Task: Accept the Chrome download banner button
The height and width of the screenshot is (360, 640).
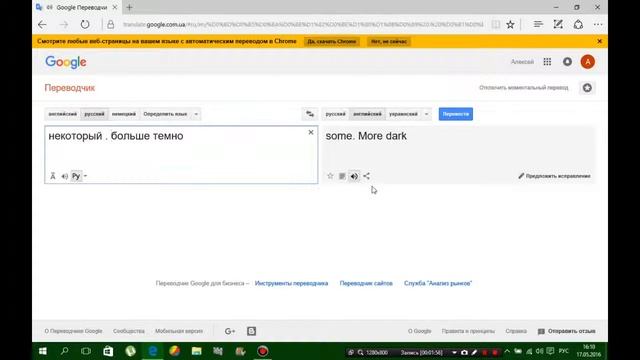Action: point(331,42)
